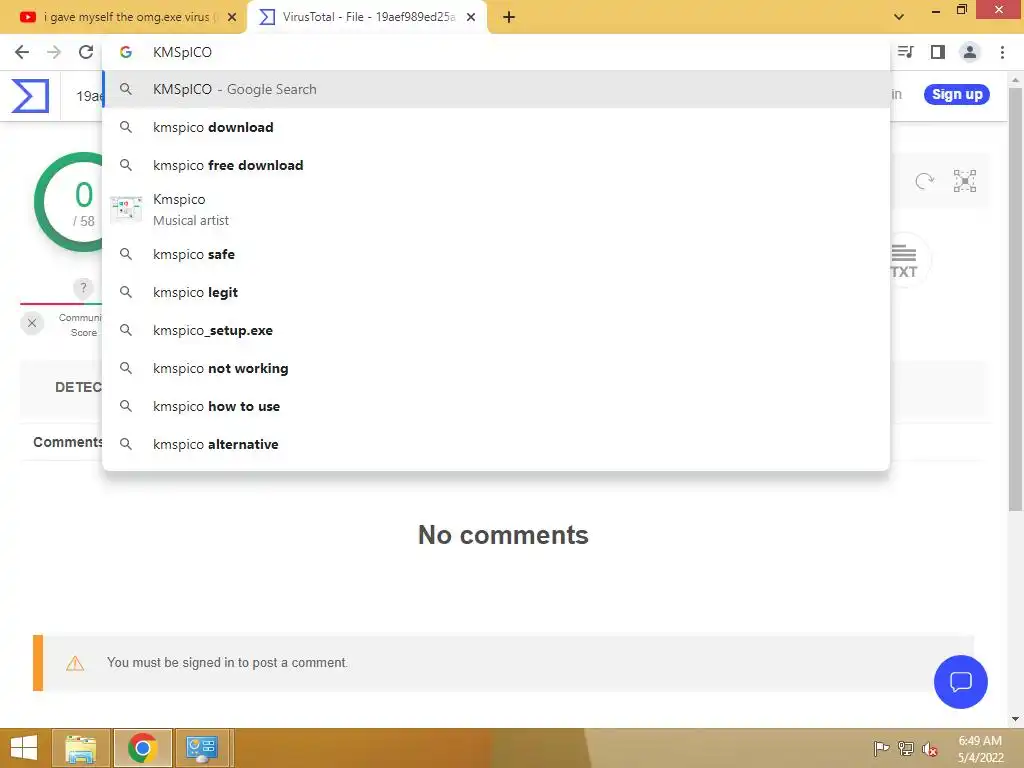Click the Action Center flag tray icon
1024x768 pixels.
click(x=881, y=748)
